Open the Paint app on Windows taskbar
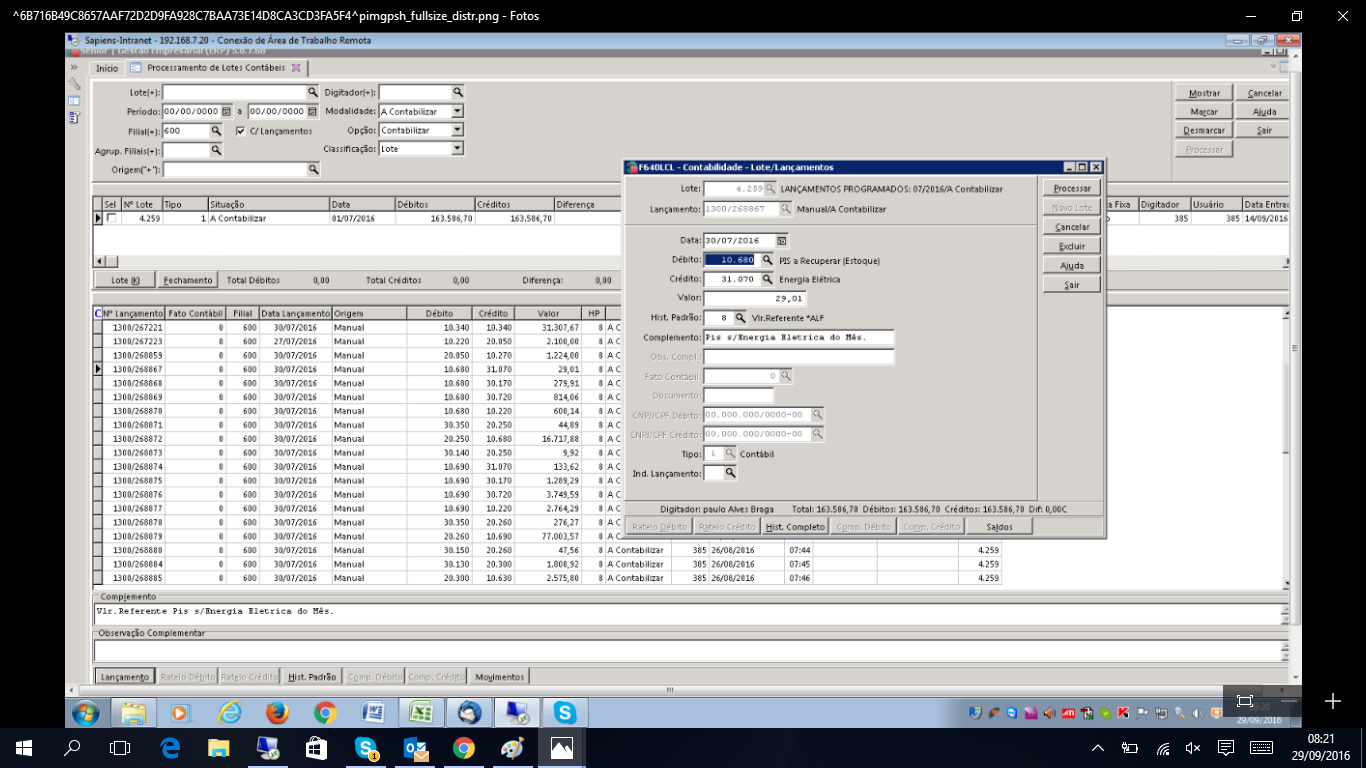This screenshot has height=768, width=1366. pyautogui.click(x=512, y=748)
